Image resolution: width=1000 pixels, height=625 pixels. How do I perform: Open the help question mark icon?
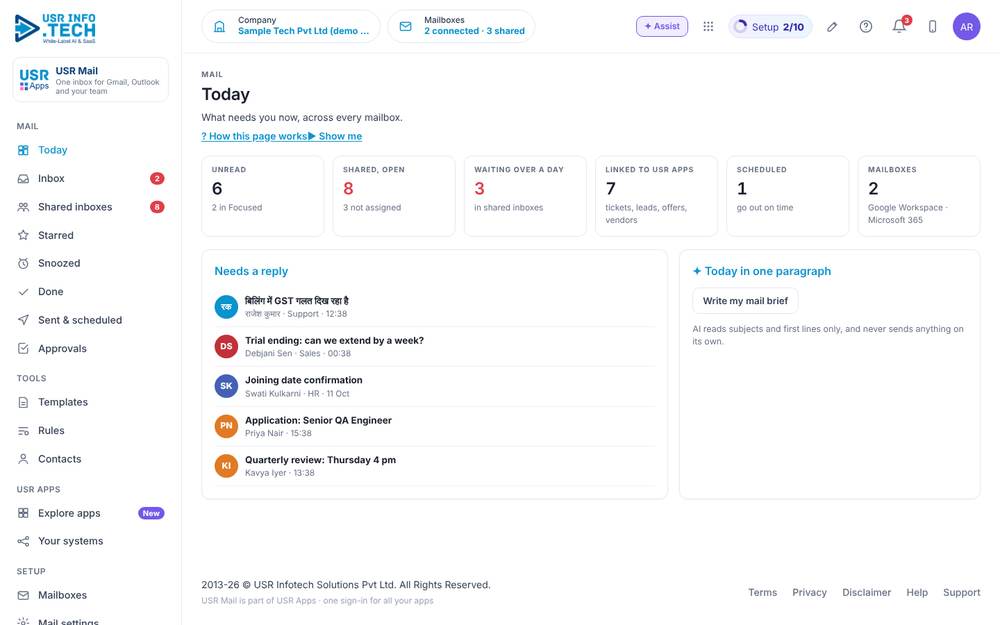[x=865, y=27]
